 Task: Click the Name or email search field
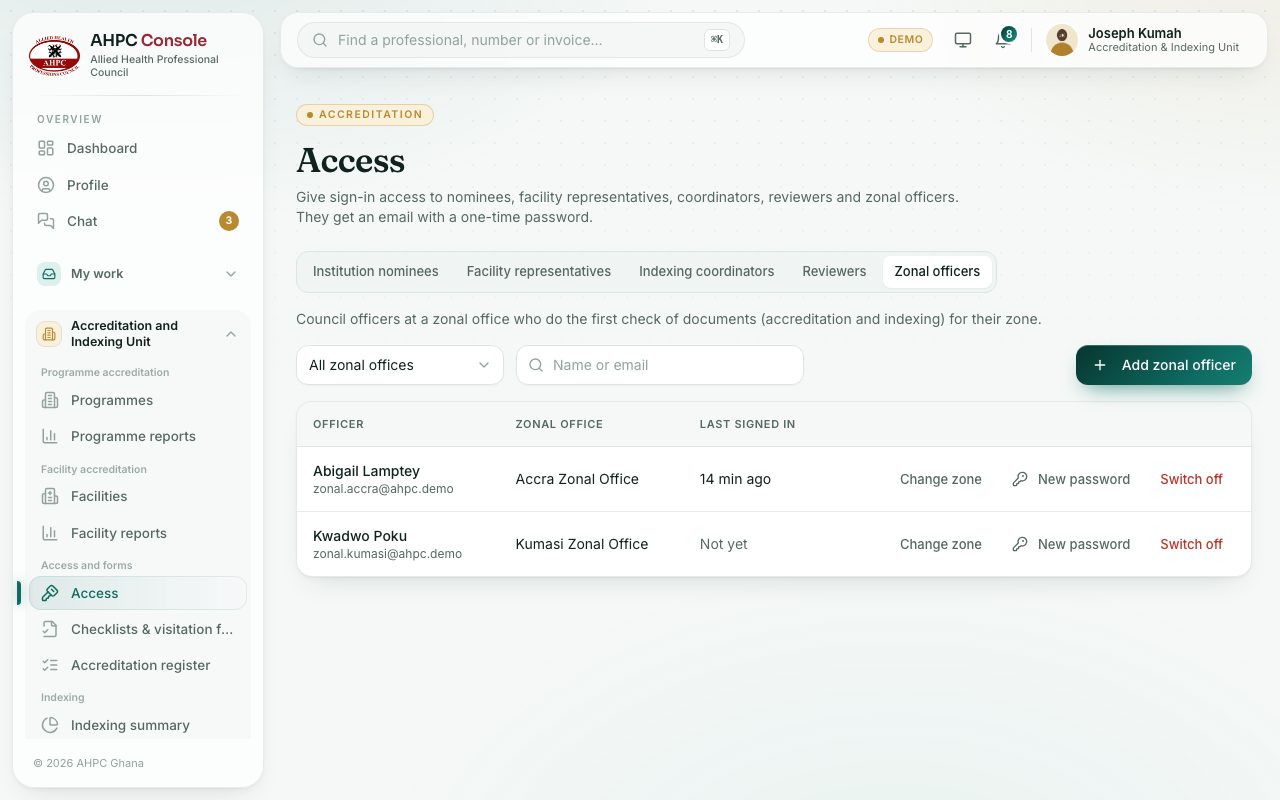[x=660, y=365]
